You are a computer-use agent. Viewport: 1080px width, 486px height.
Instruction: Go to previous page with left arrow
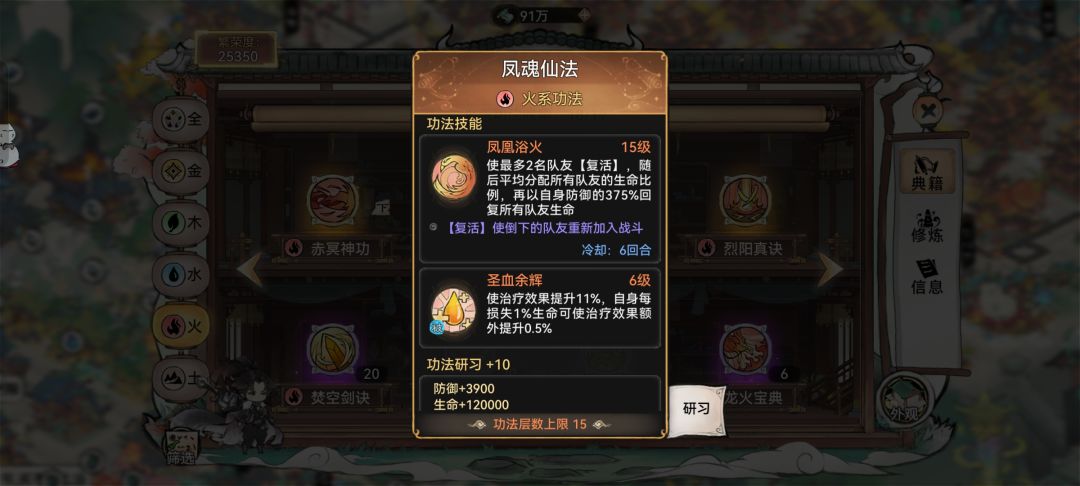coord(250,269)
